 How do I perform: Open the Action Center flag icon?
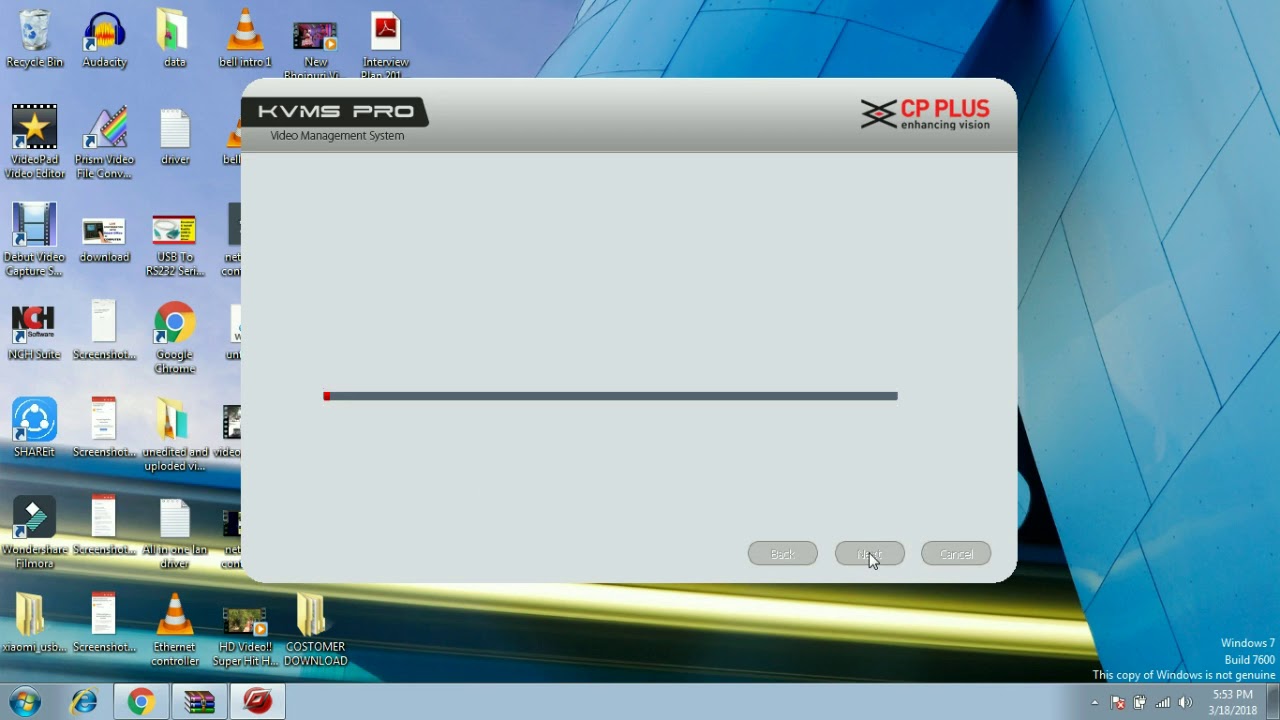[x=1118, y=702]
